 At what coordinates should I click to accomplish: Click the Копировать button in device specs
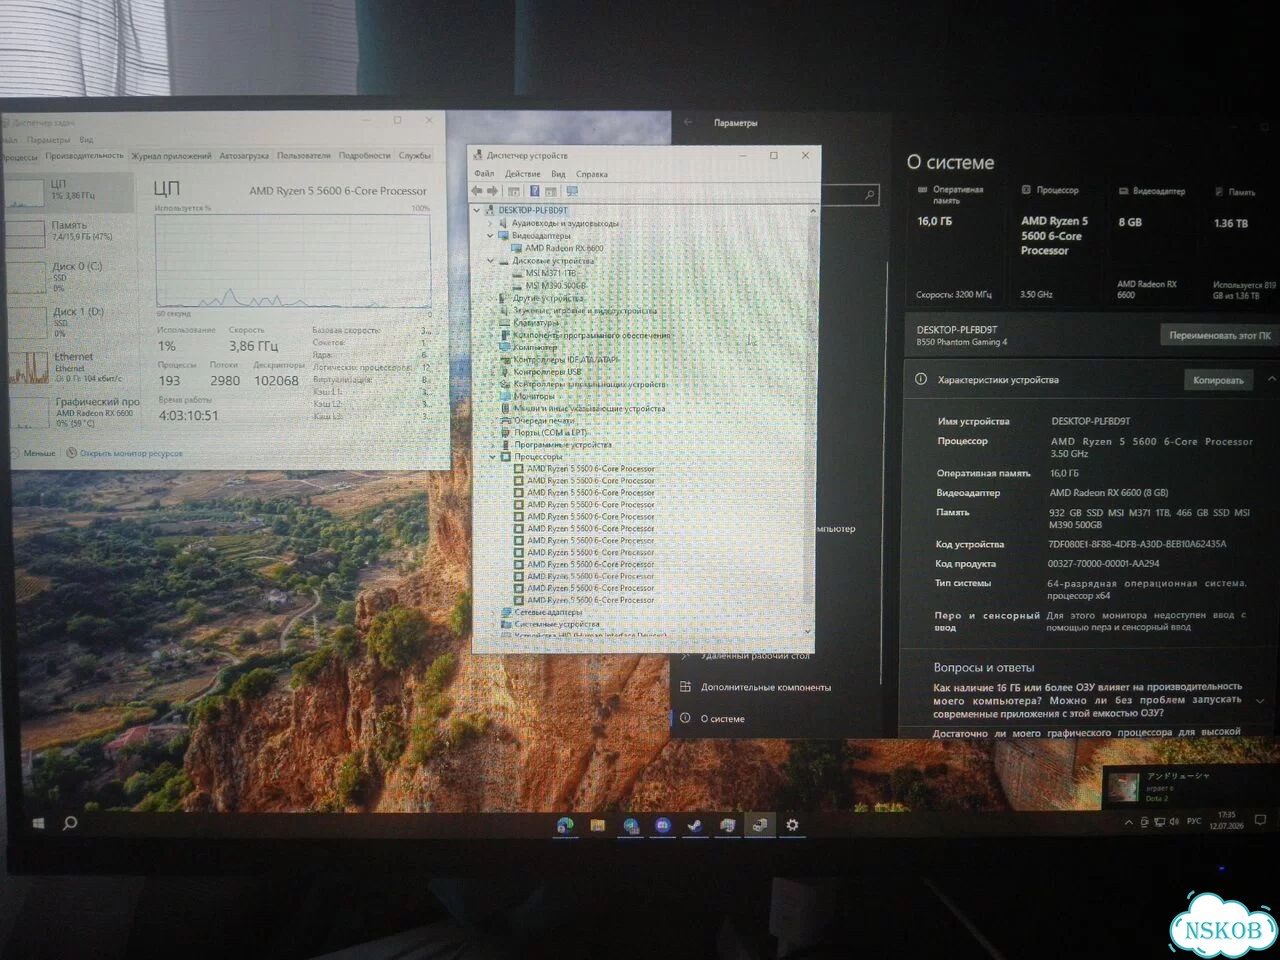click(1218, 380)
